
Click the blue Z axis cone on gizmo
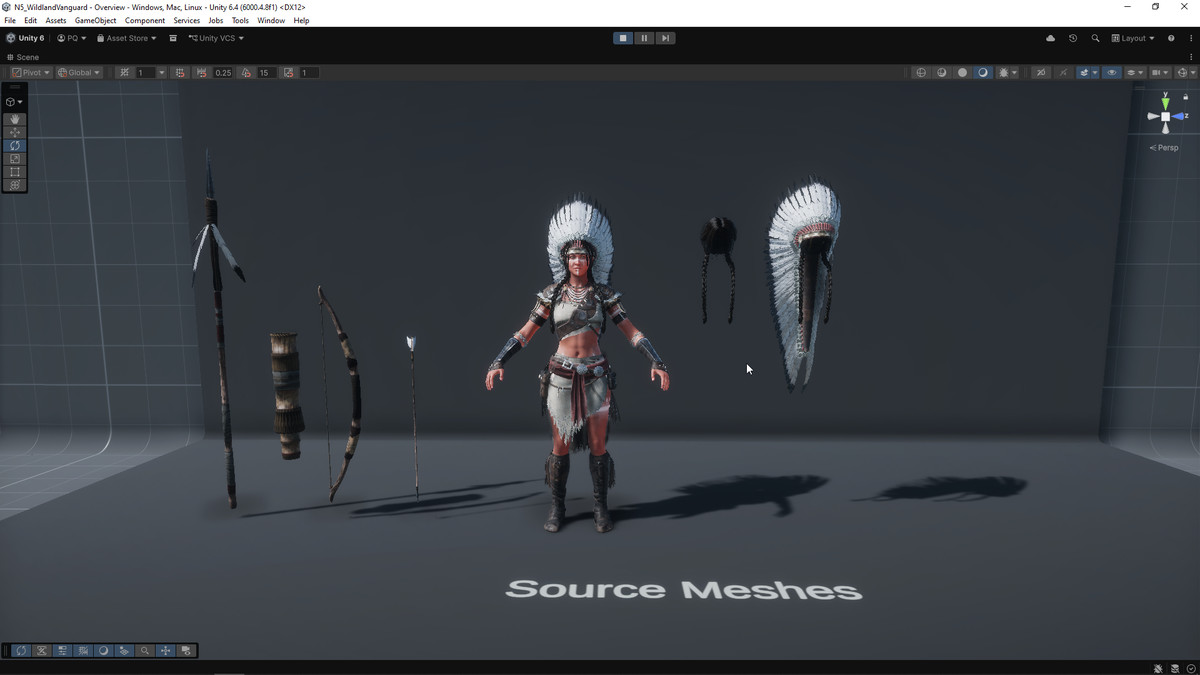tap(1179, 117)
